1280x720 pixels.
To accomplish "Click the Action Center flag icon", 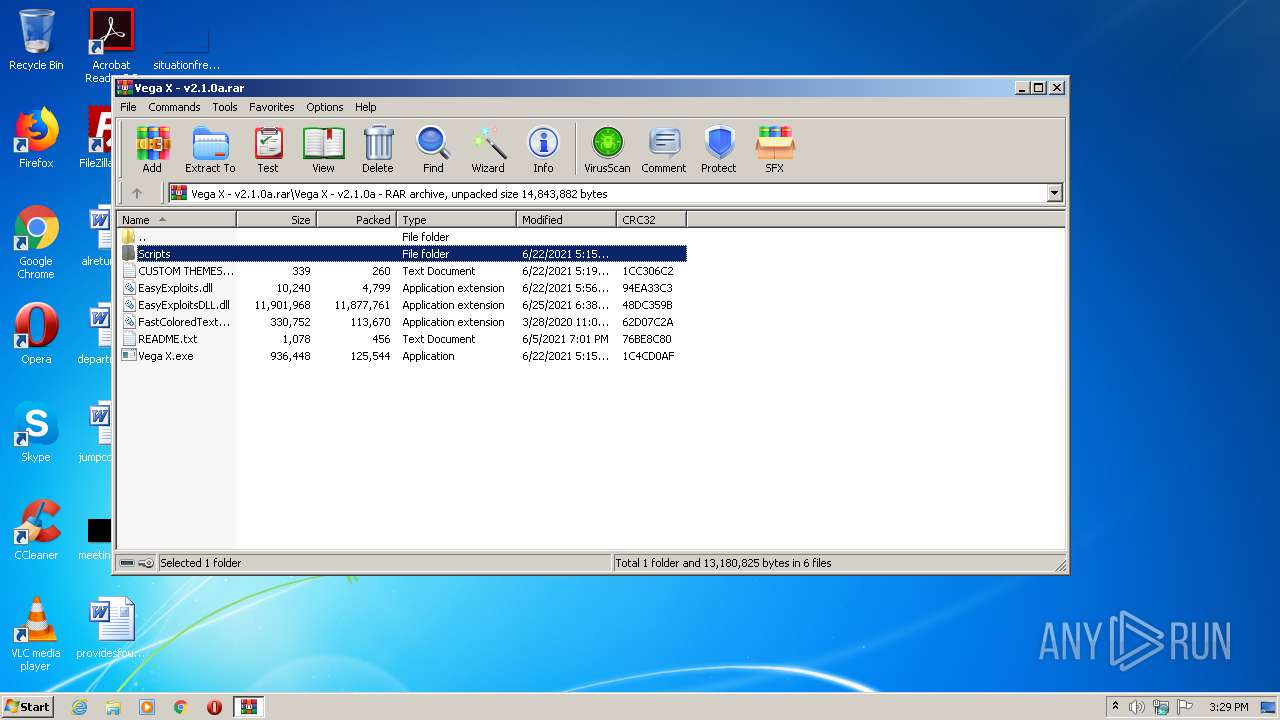I will click(x=1185, y=707).
